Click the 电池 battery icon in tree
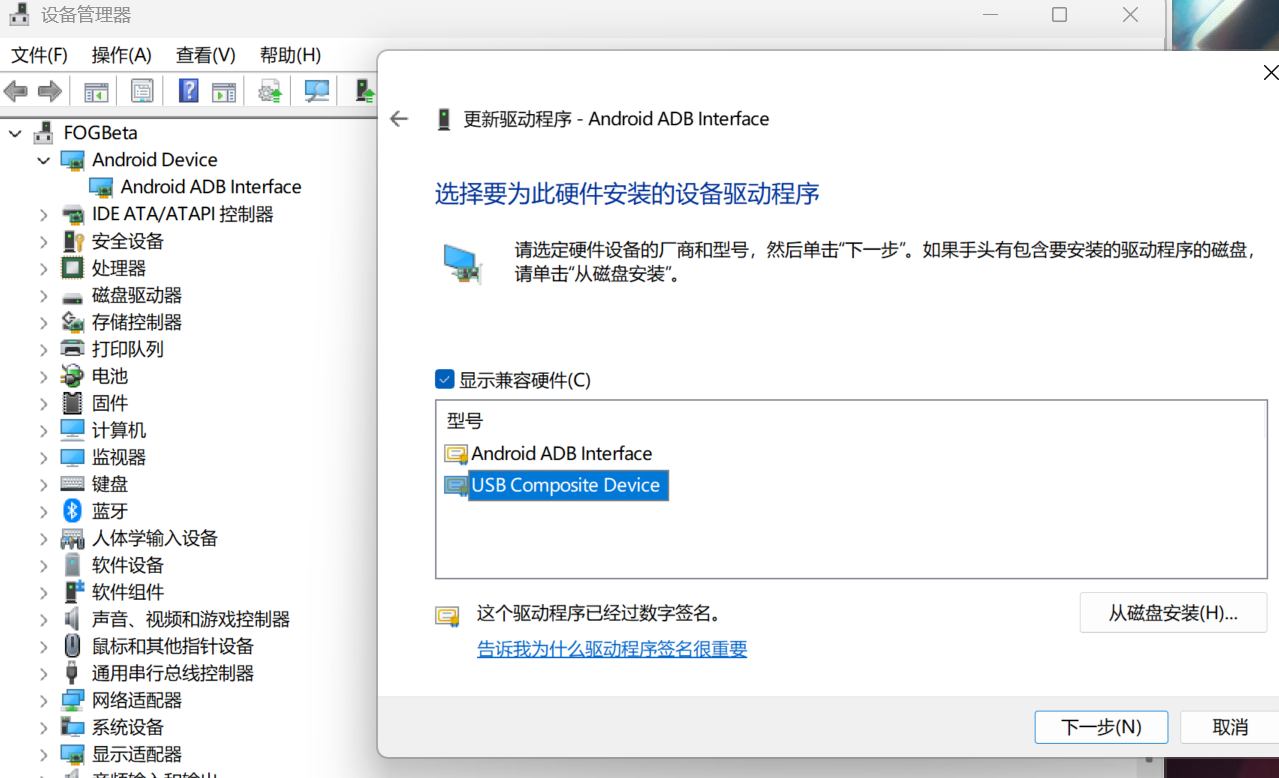This screenshot has width=1279, height=778. [72, 376]
